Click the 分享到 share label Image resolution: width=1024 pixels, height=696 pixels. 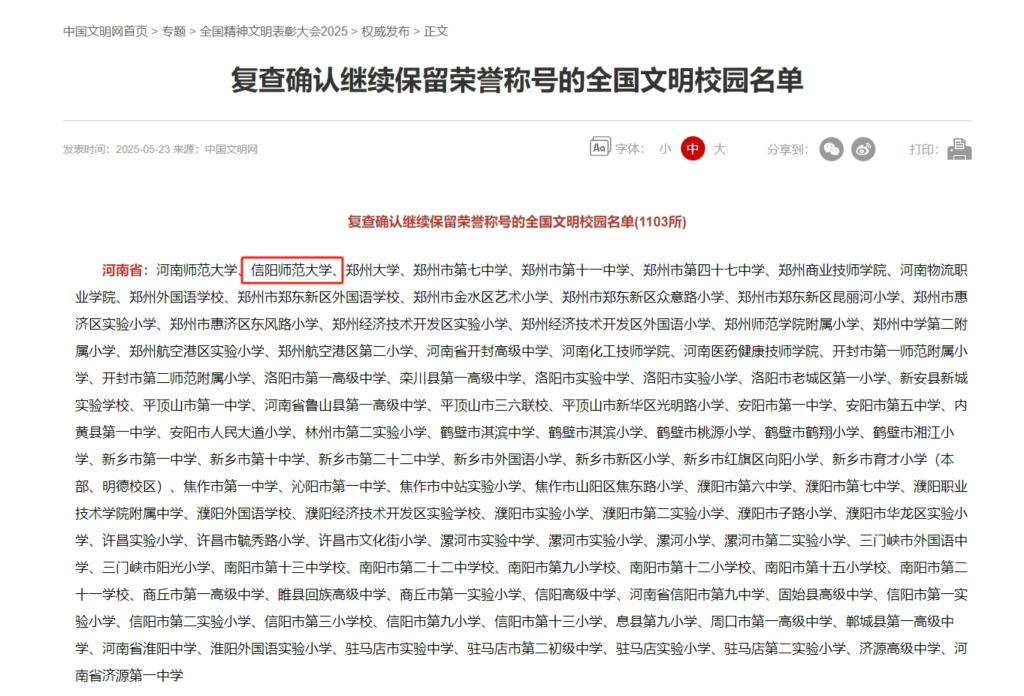pyautogui.click(x=788, y=150)
